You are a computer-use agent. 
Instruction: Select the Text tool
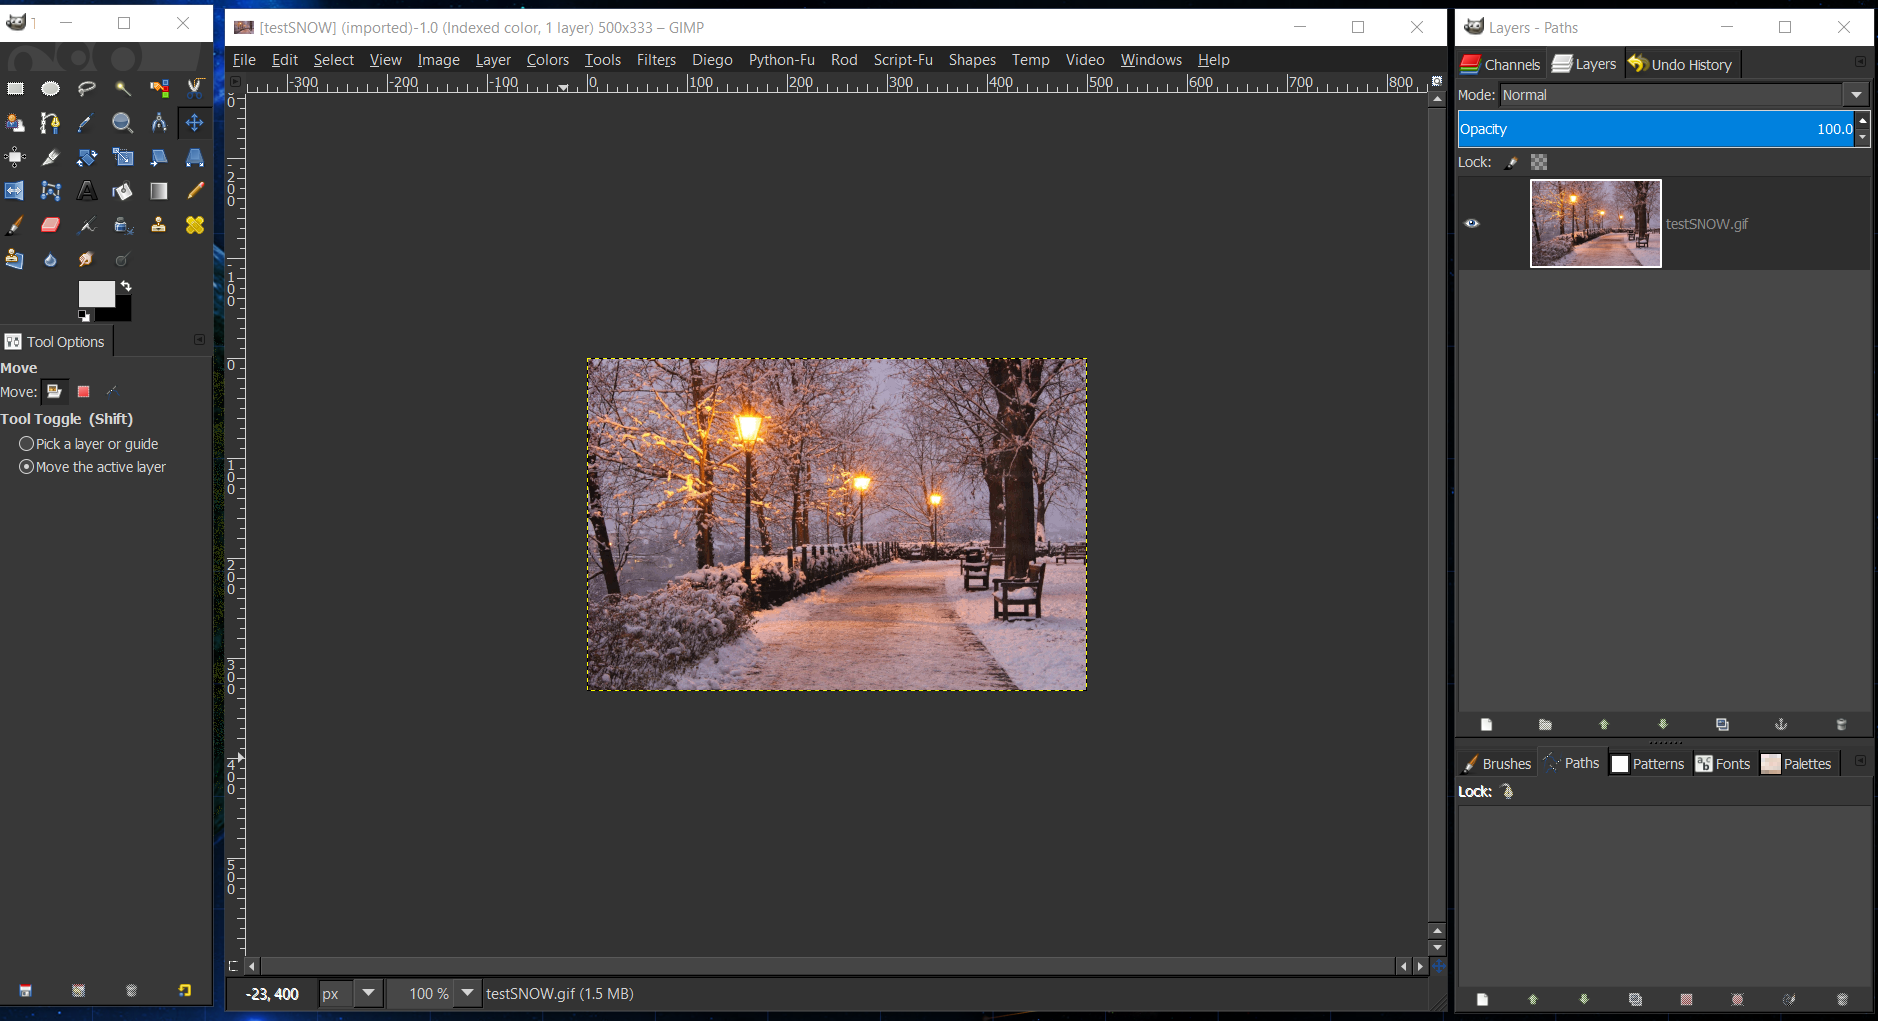tap(87, 191)
